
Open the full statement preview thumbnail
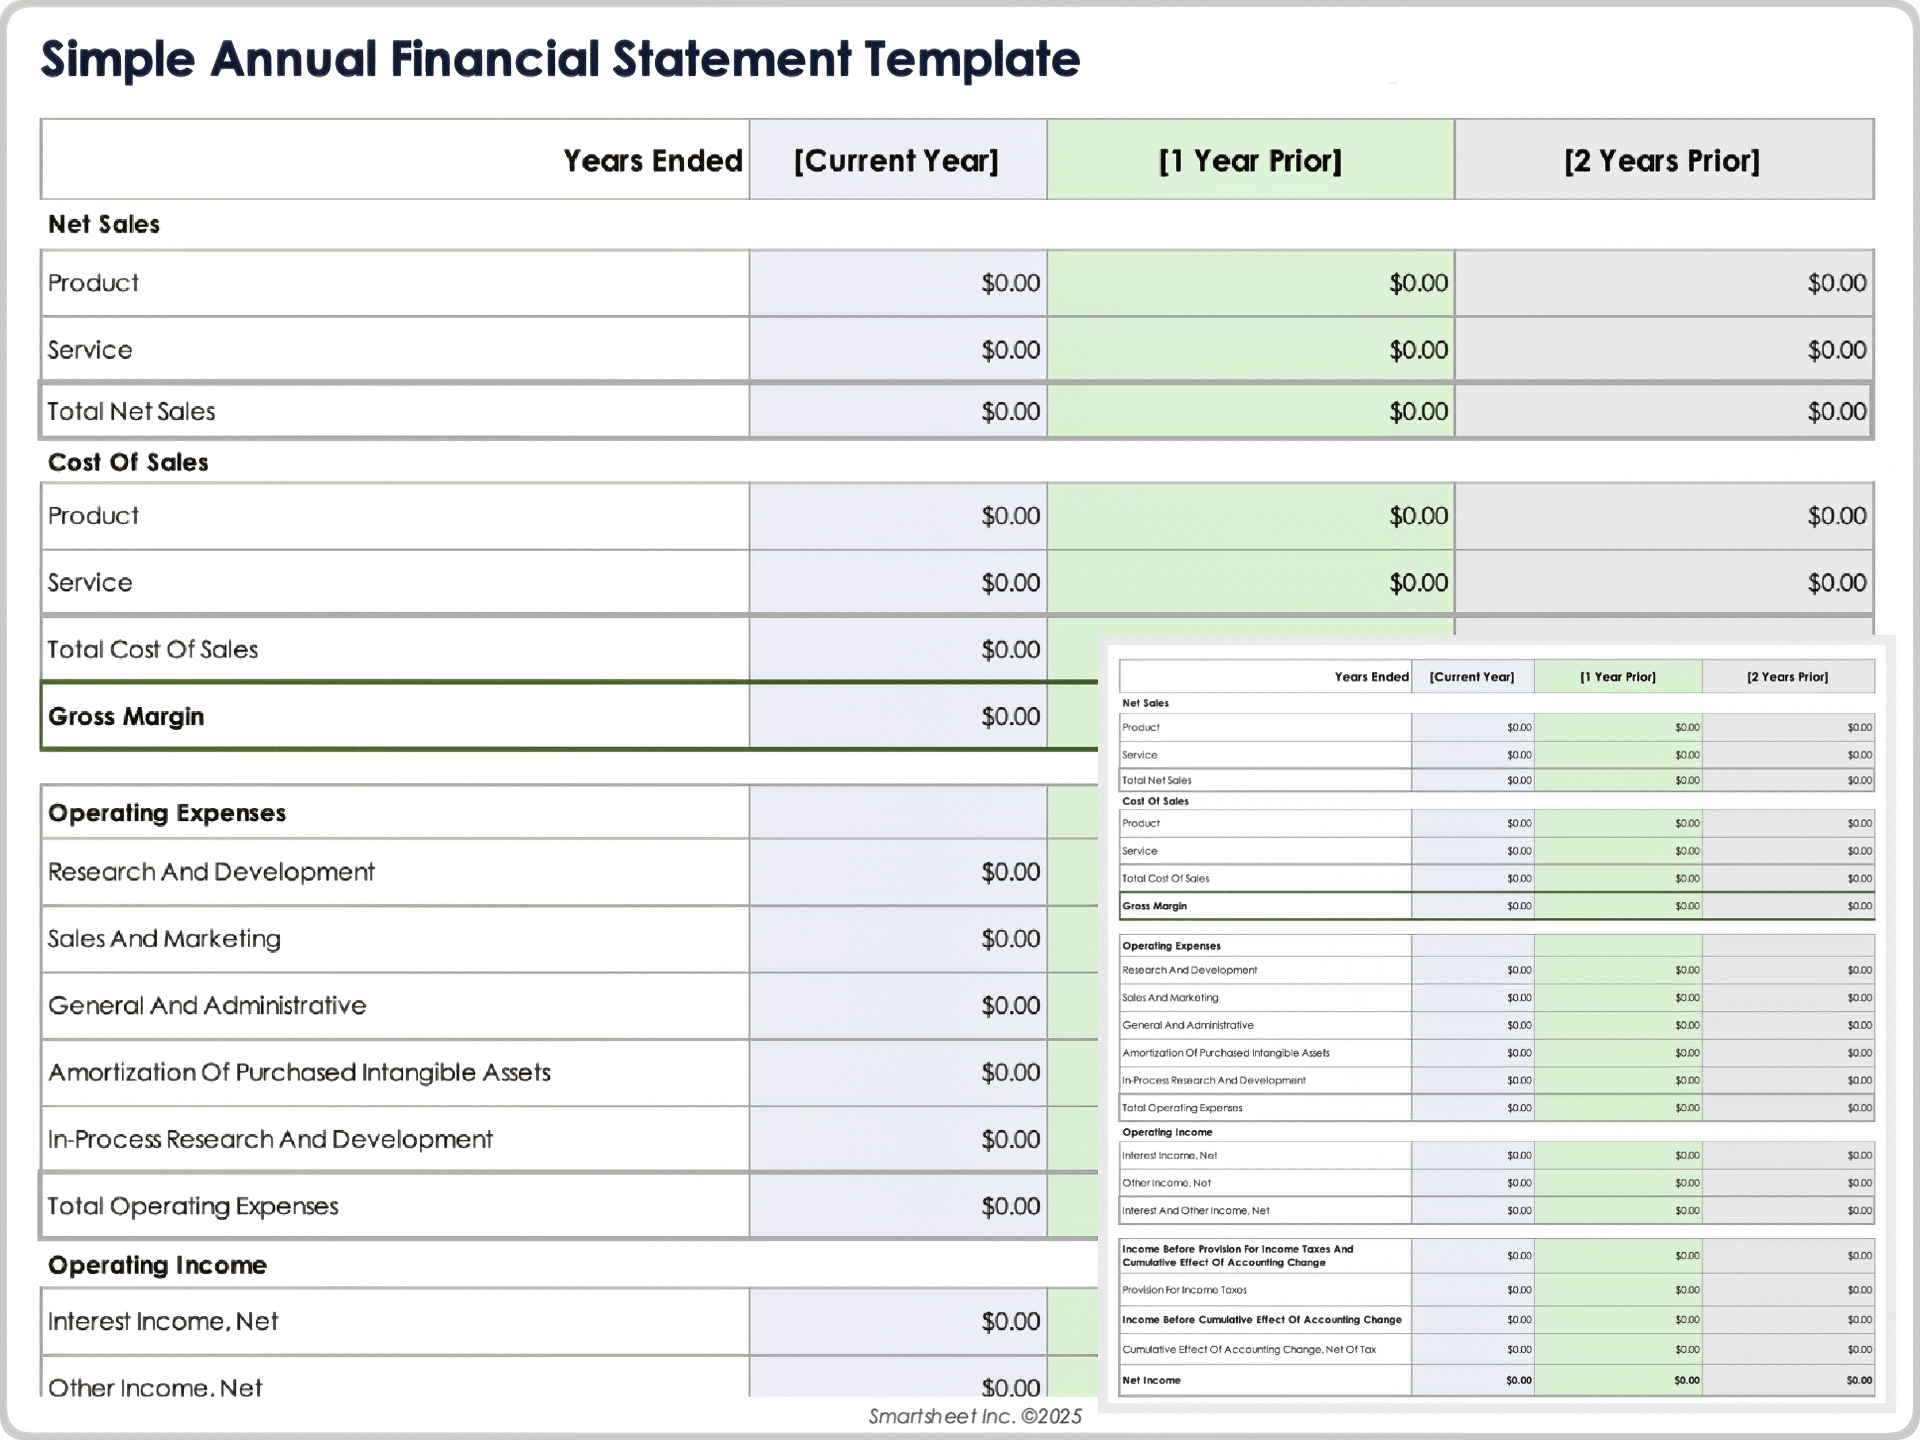1496,1025
